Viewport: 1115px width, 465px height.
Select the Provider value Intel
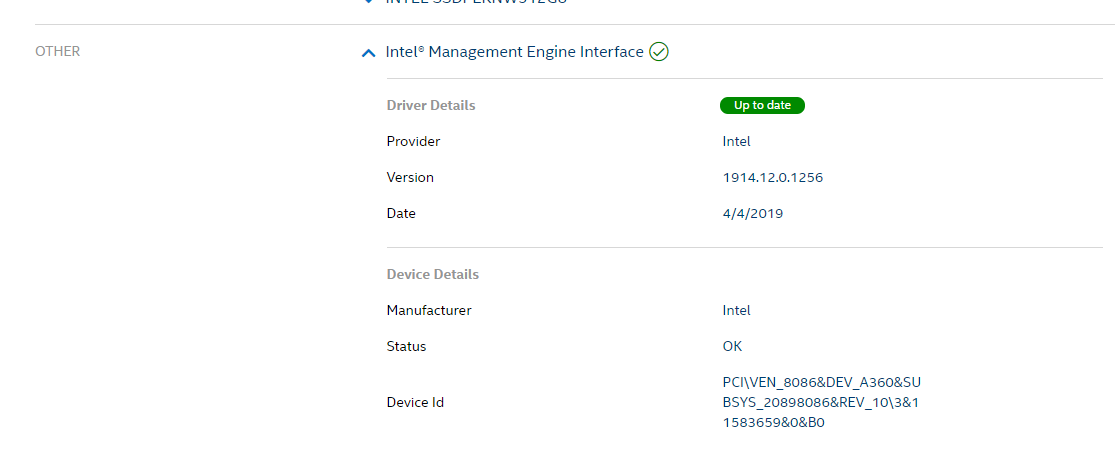click(737, 141)
